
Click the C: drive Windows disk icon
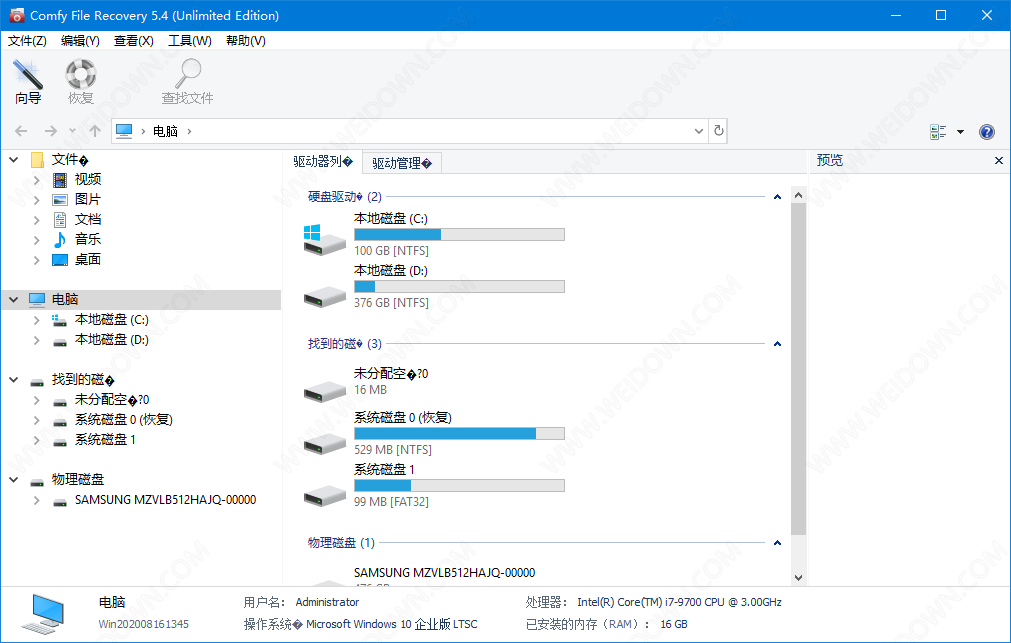(324, 239)
